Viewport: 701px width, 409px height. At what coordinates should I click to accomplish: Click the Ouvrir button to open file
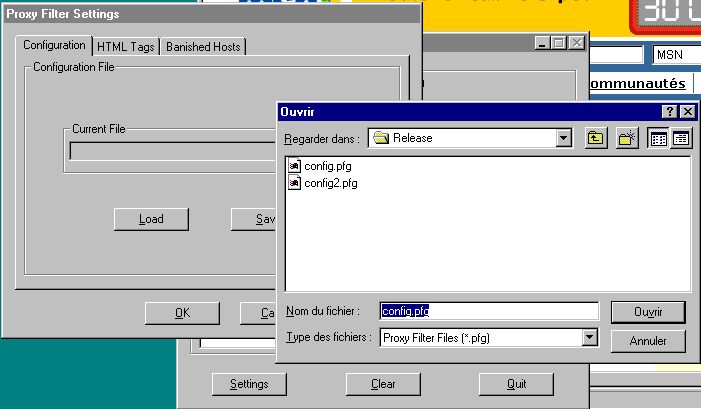pos(647,312)
